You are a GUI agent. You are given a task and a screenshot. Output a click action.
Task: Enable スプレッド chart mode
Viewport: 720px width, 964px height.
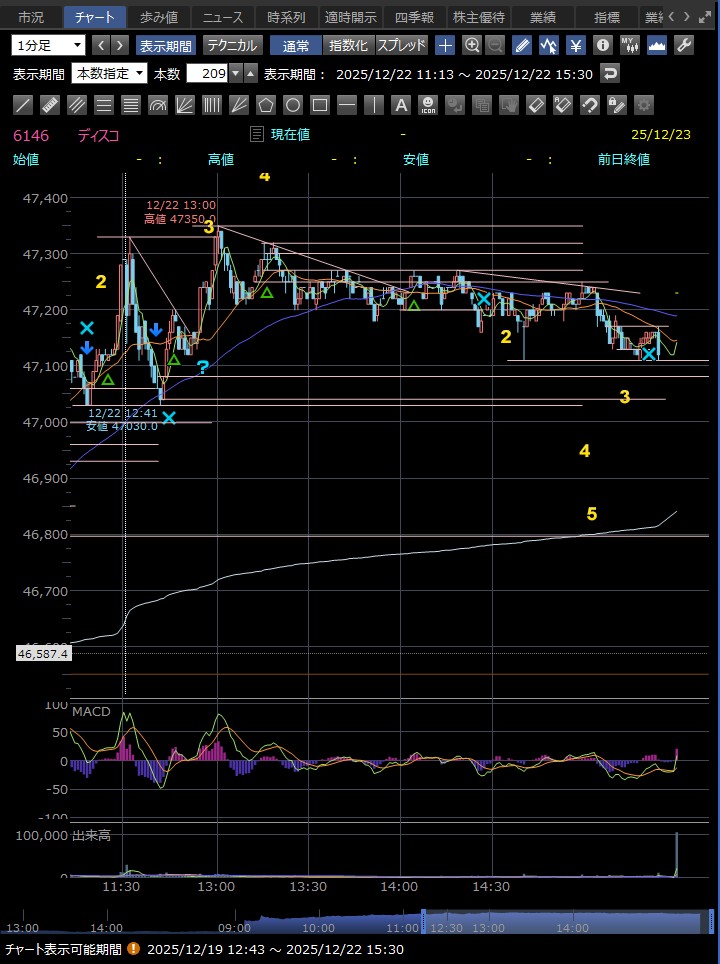[402, 45]
